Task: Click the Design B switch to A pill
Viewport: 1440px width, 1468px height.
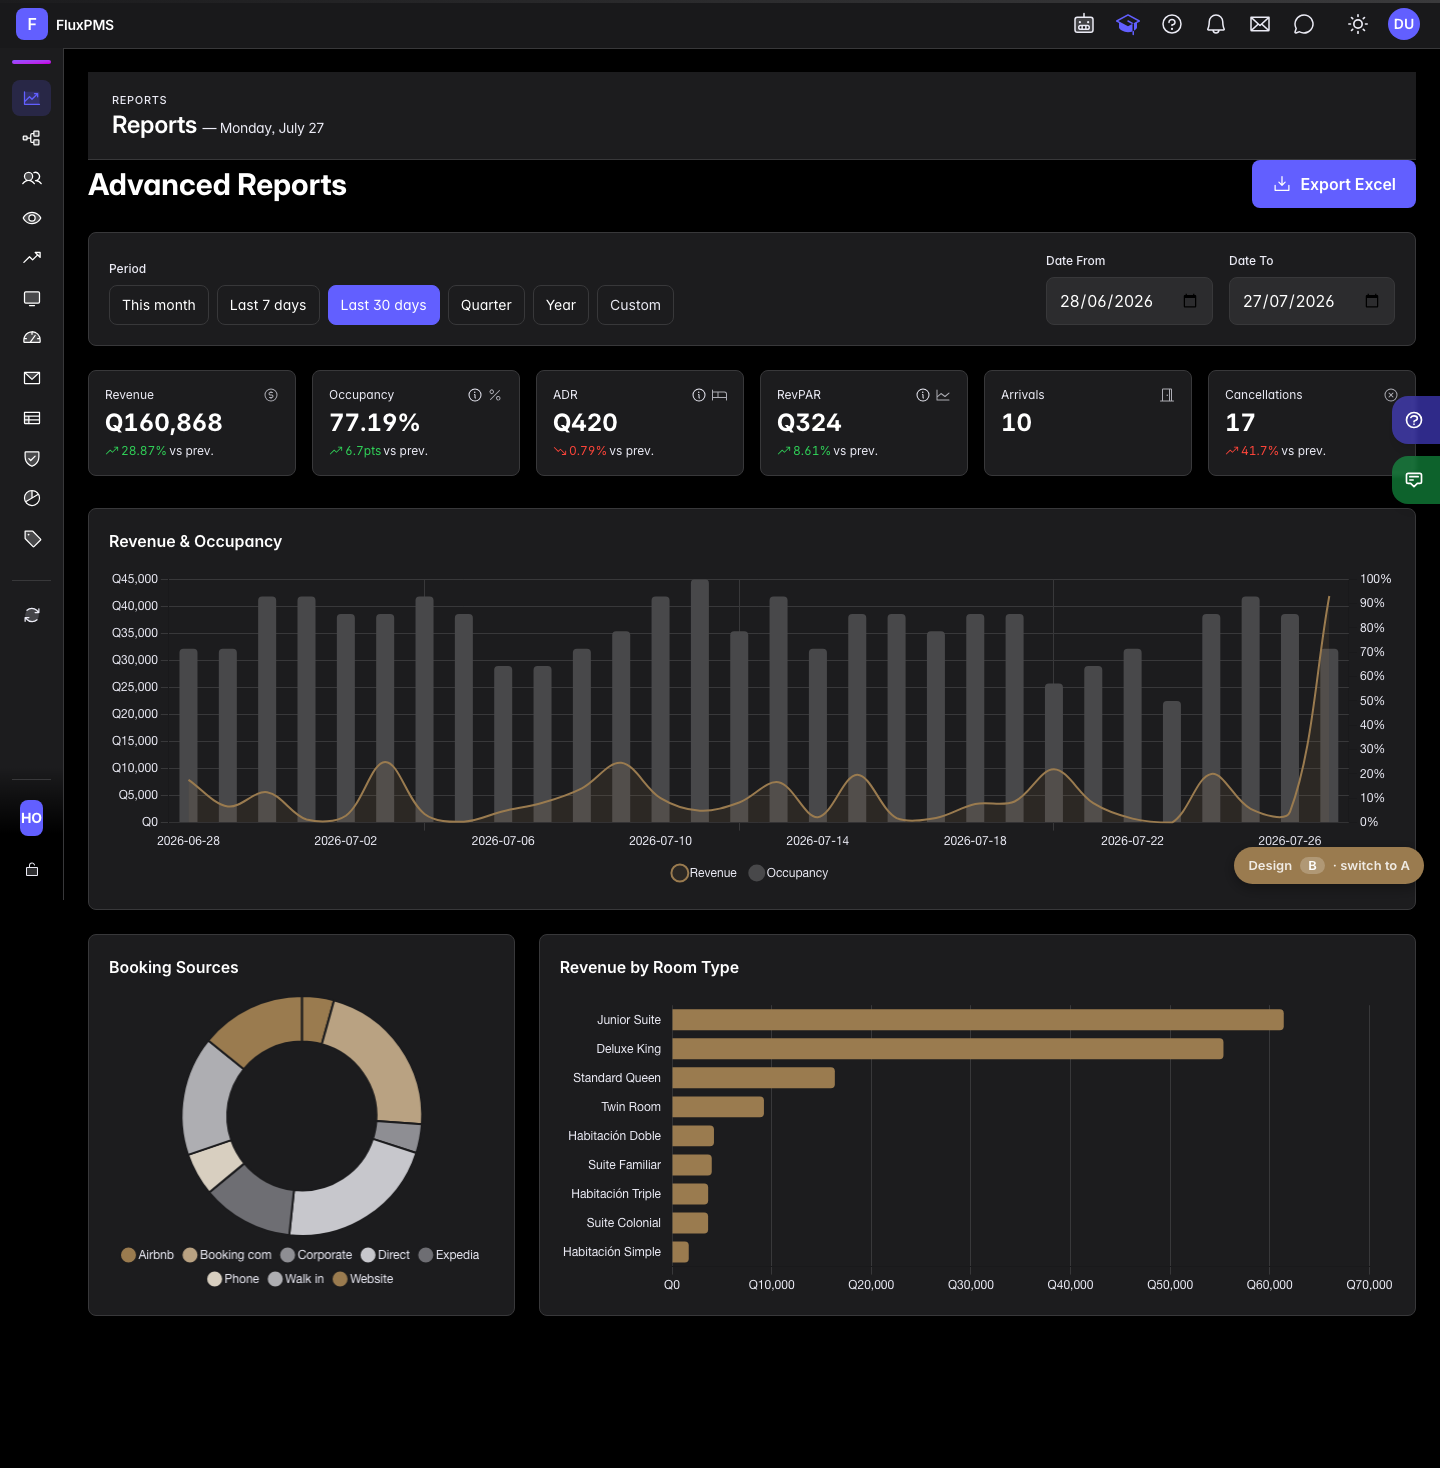Action: tap(1329, 866)
